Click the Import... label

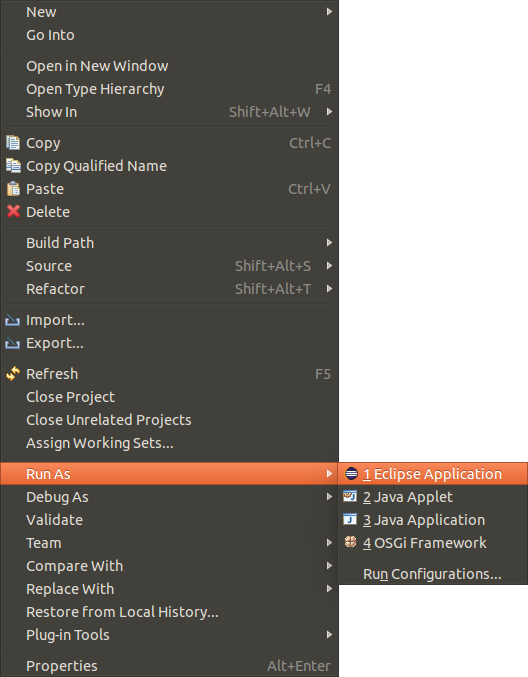[x=55, y=320]
